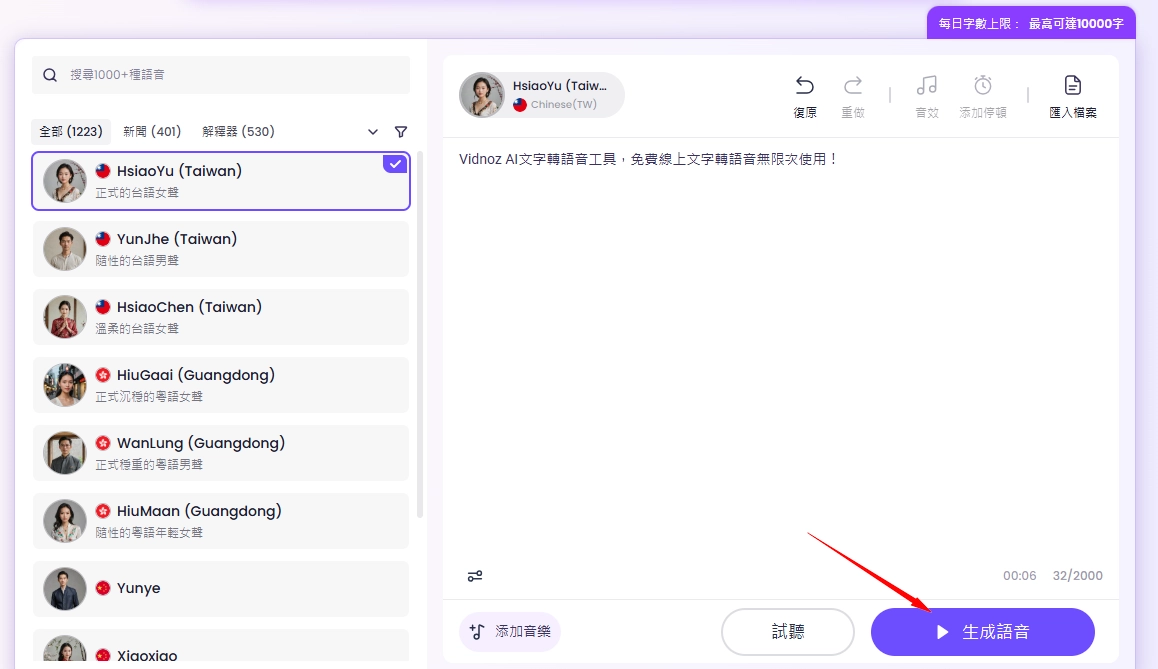Open the voice settings sliders icon
This screenshot has height=669, width=1158.
(475, 576)
